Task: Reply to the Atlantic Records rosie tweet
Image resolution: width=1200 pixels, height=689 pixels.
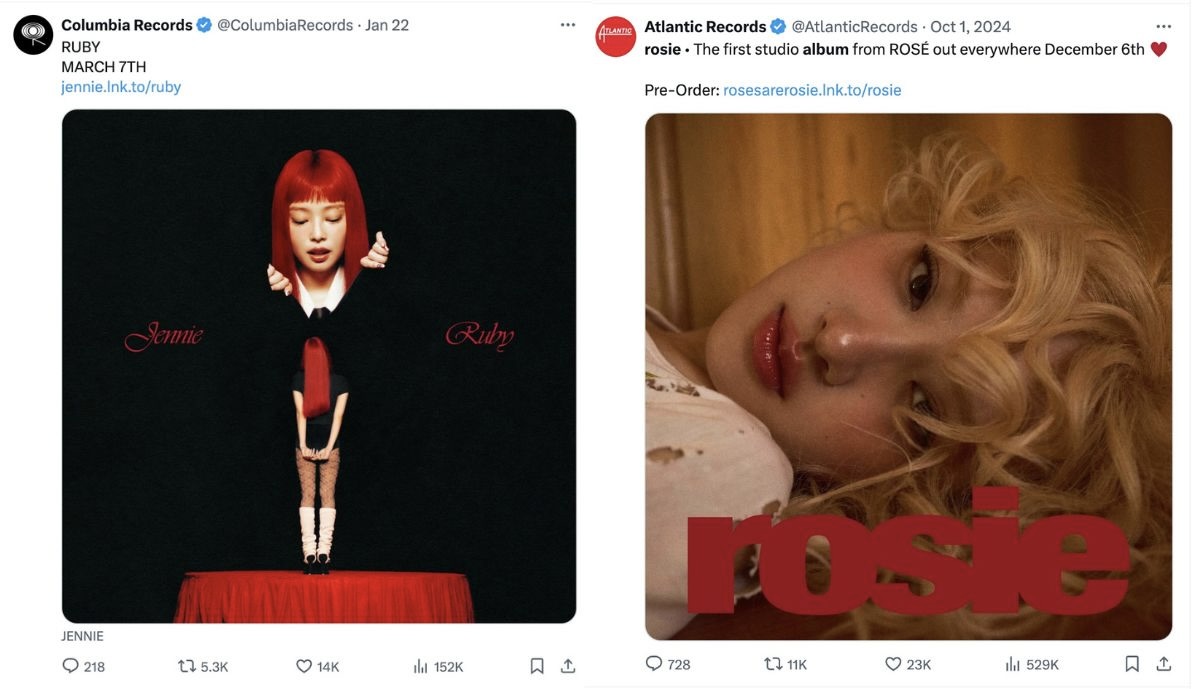Action: click(x=654, y=663)
